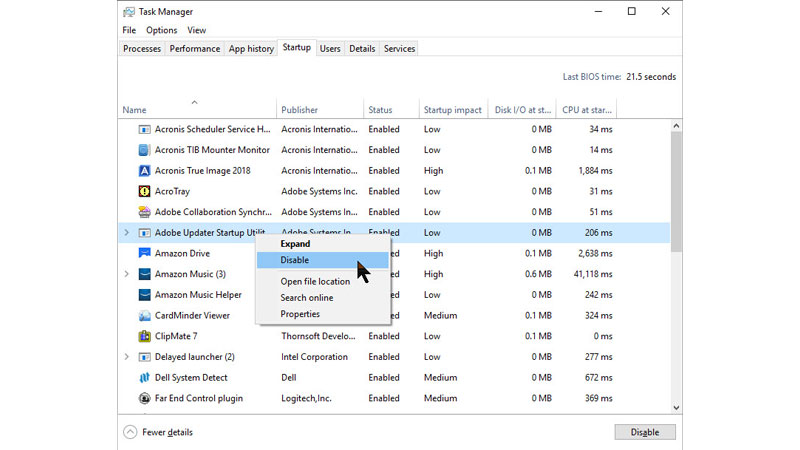Expand the Adobe Updater Startup Utility row
This screenshot has height=450, width=800.
pos(127,233)
